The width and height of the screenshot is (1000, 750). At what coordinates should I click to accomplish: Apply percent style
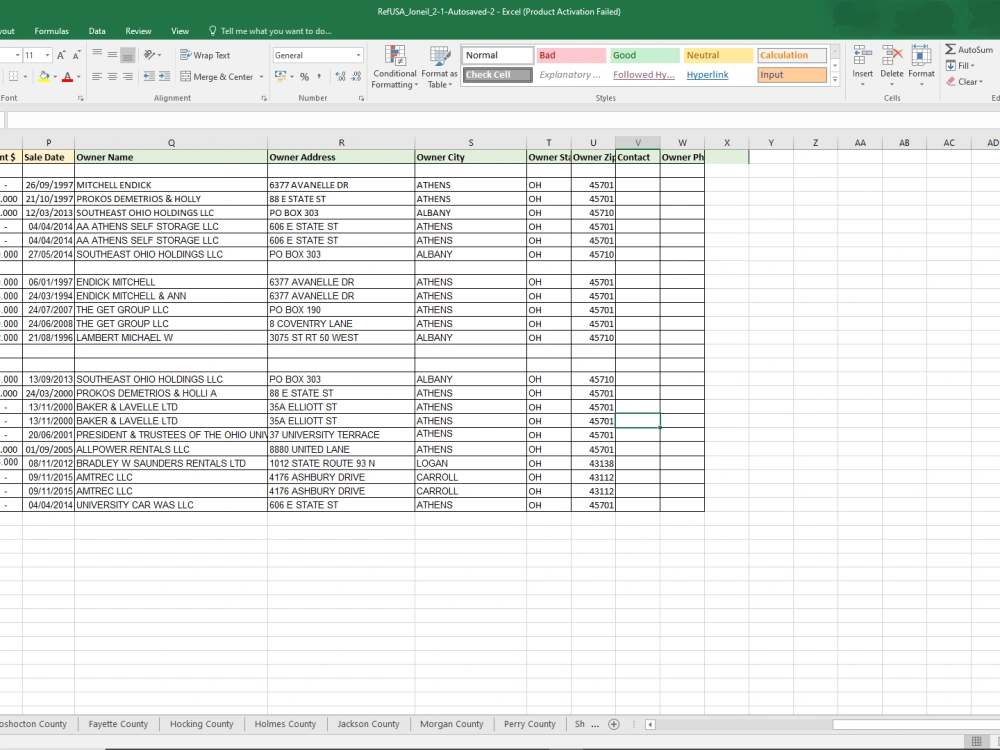tap(304, 77)
